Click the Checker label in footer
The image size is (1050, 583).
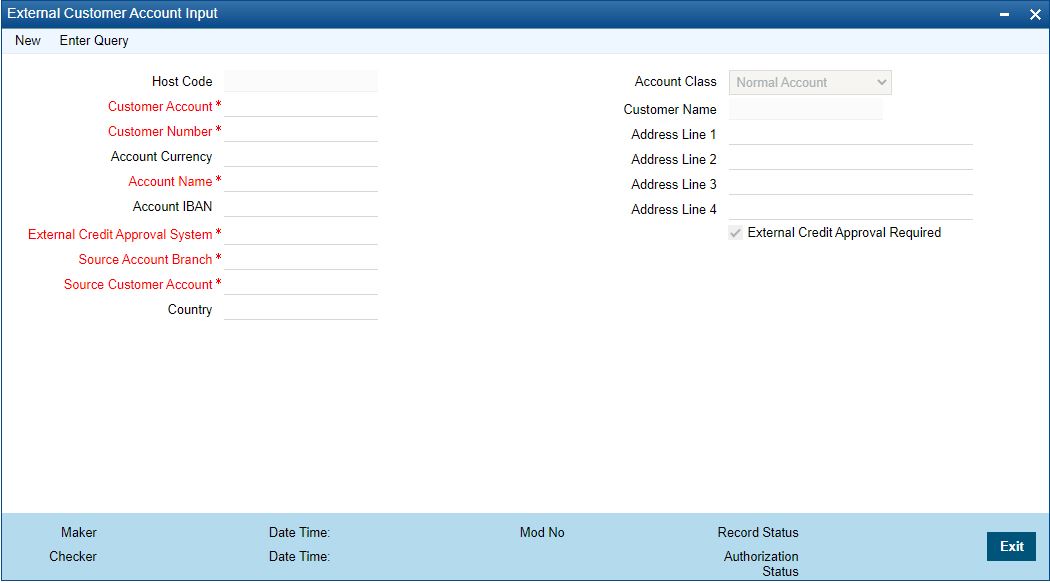pos(73,556)
